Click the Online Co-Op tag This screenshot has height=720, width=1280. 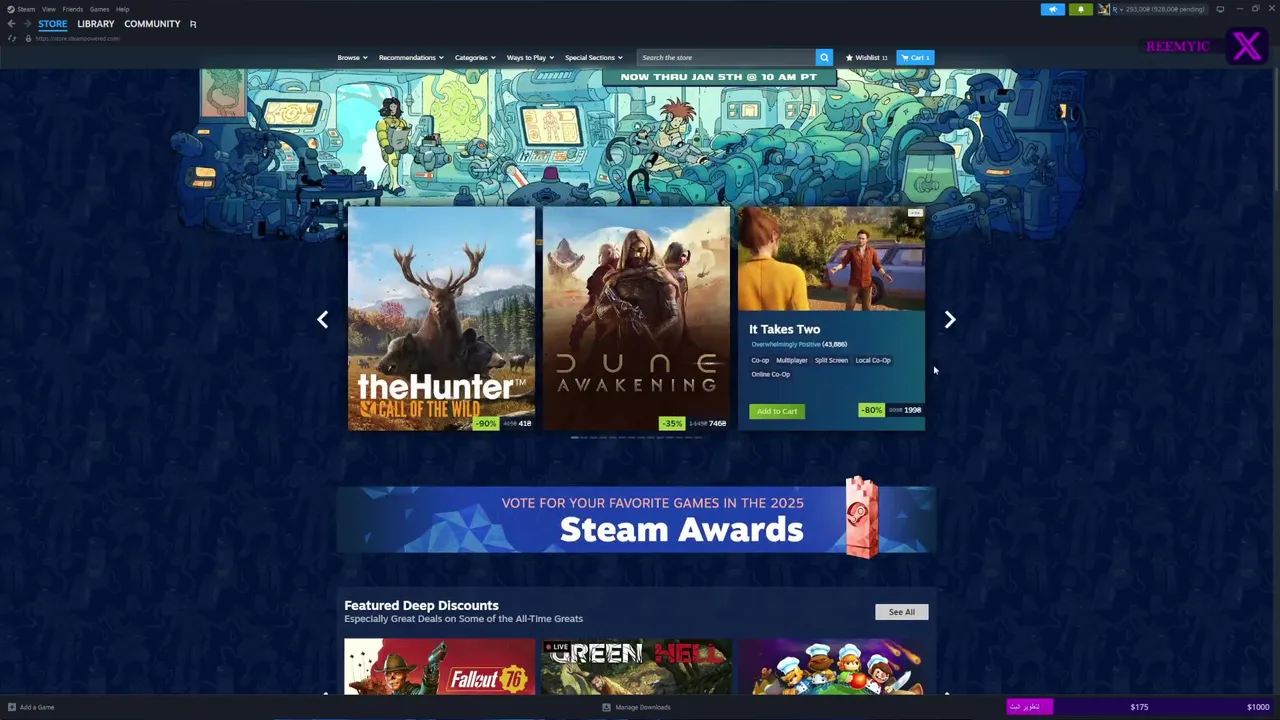(x=770, y=374)
